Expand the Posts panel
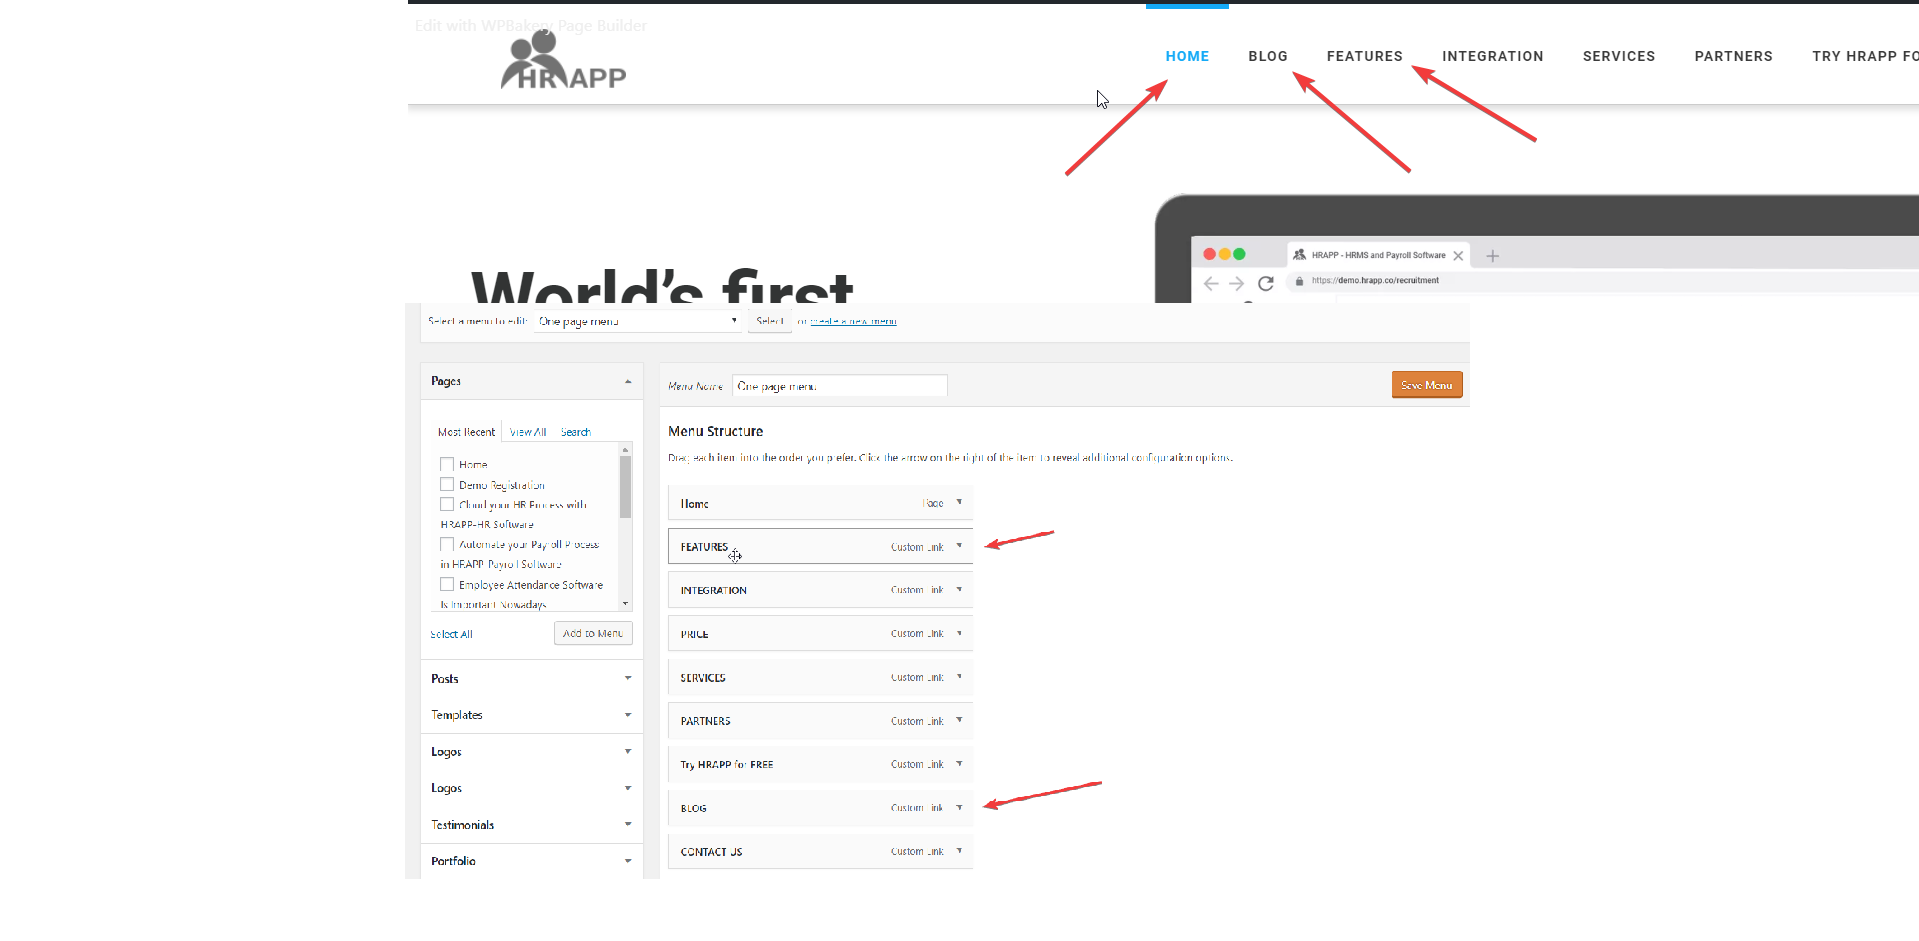Viewport: 1919px width, 941px height. pos(628,678)
